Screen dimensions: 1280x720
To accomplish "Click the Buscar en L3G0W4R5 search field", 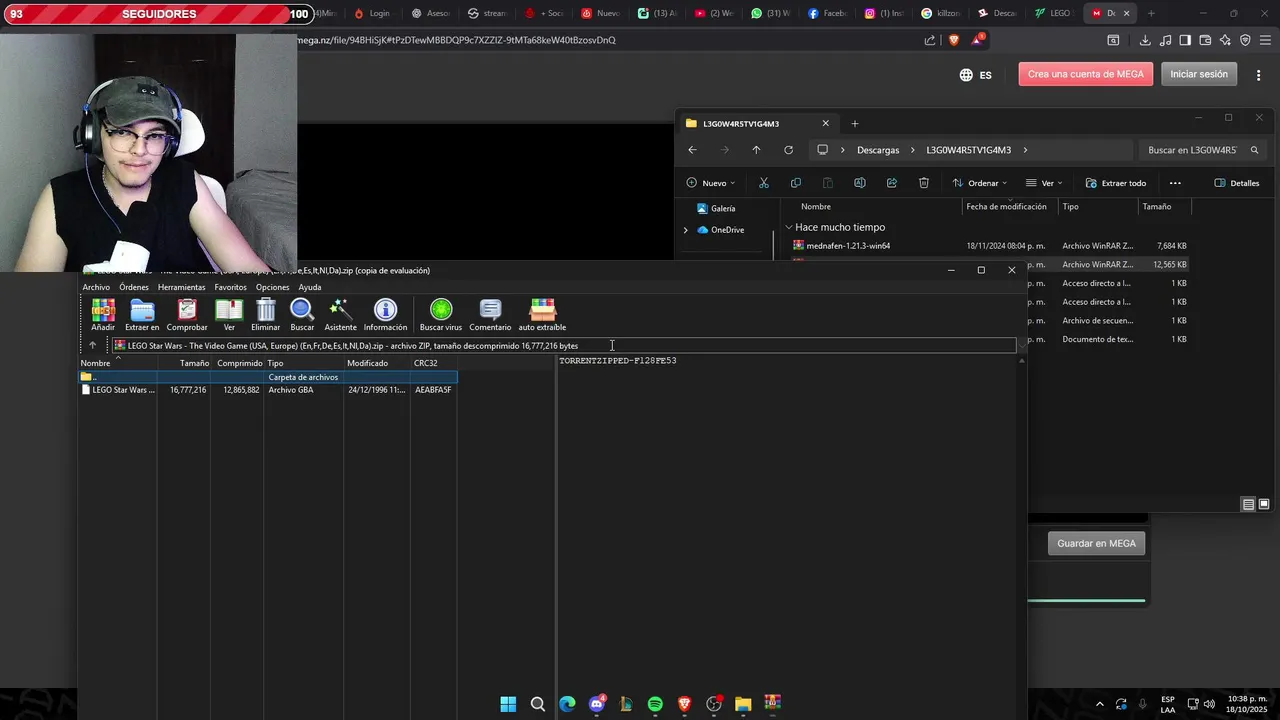I will (x=1203, y=150).
